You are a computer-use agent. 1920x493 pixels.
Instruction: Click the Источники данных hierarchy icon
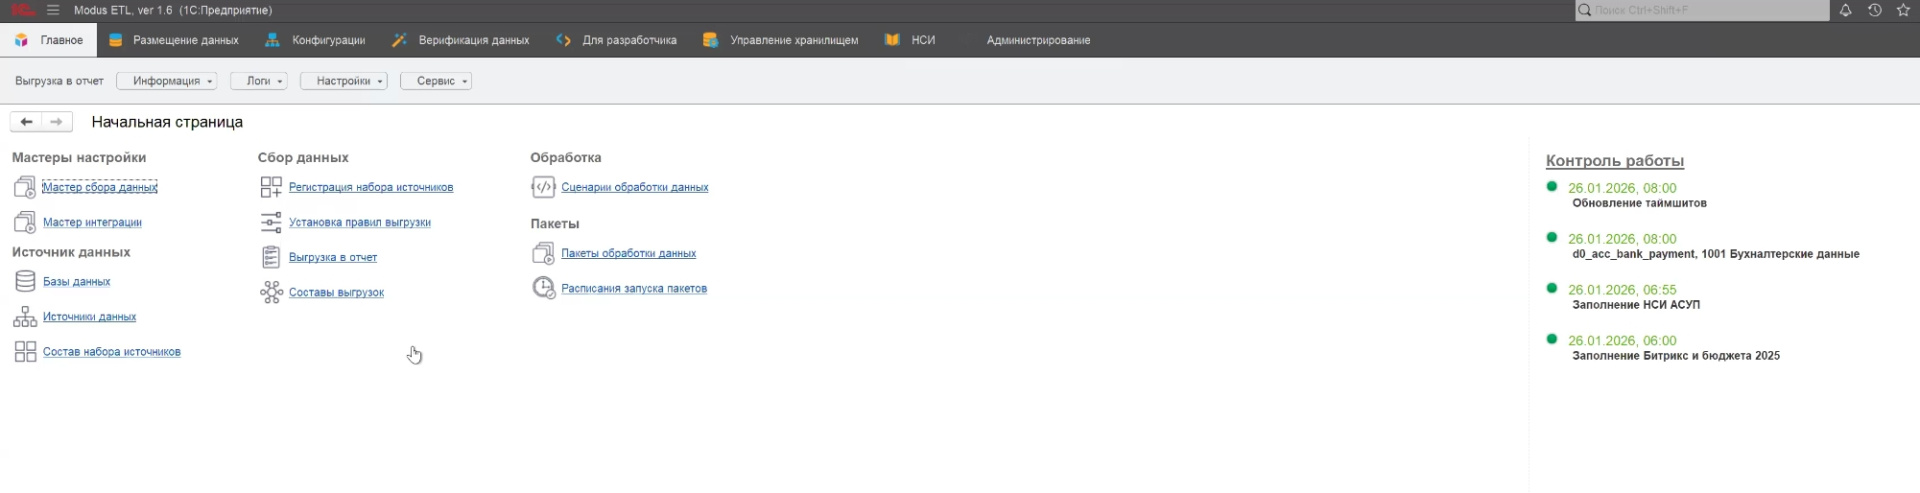pos(25,317)
